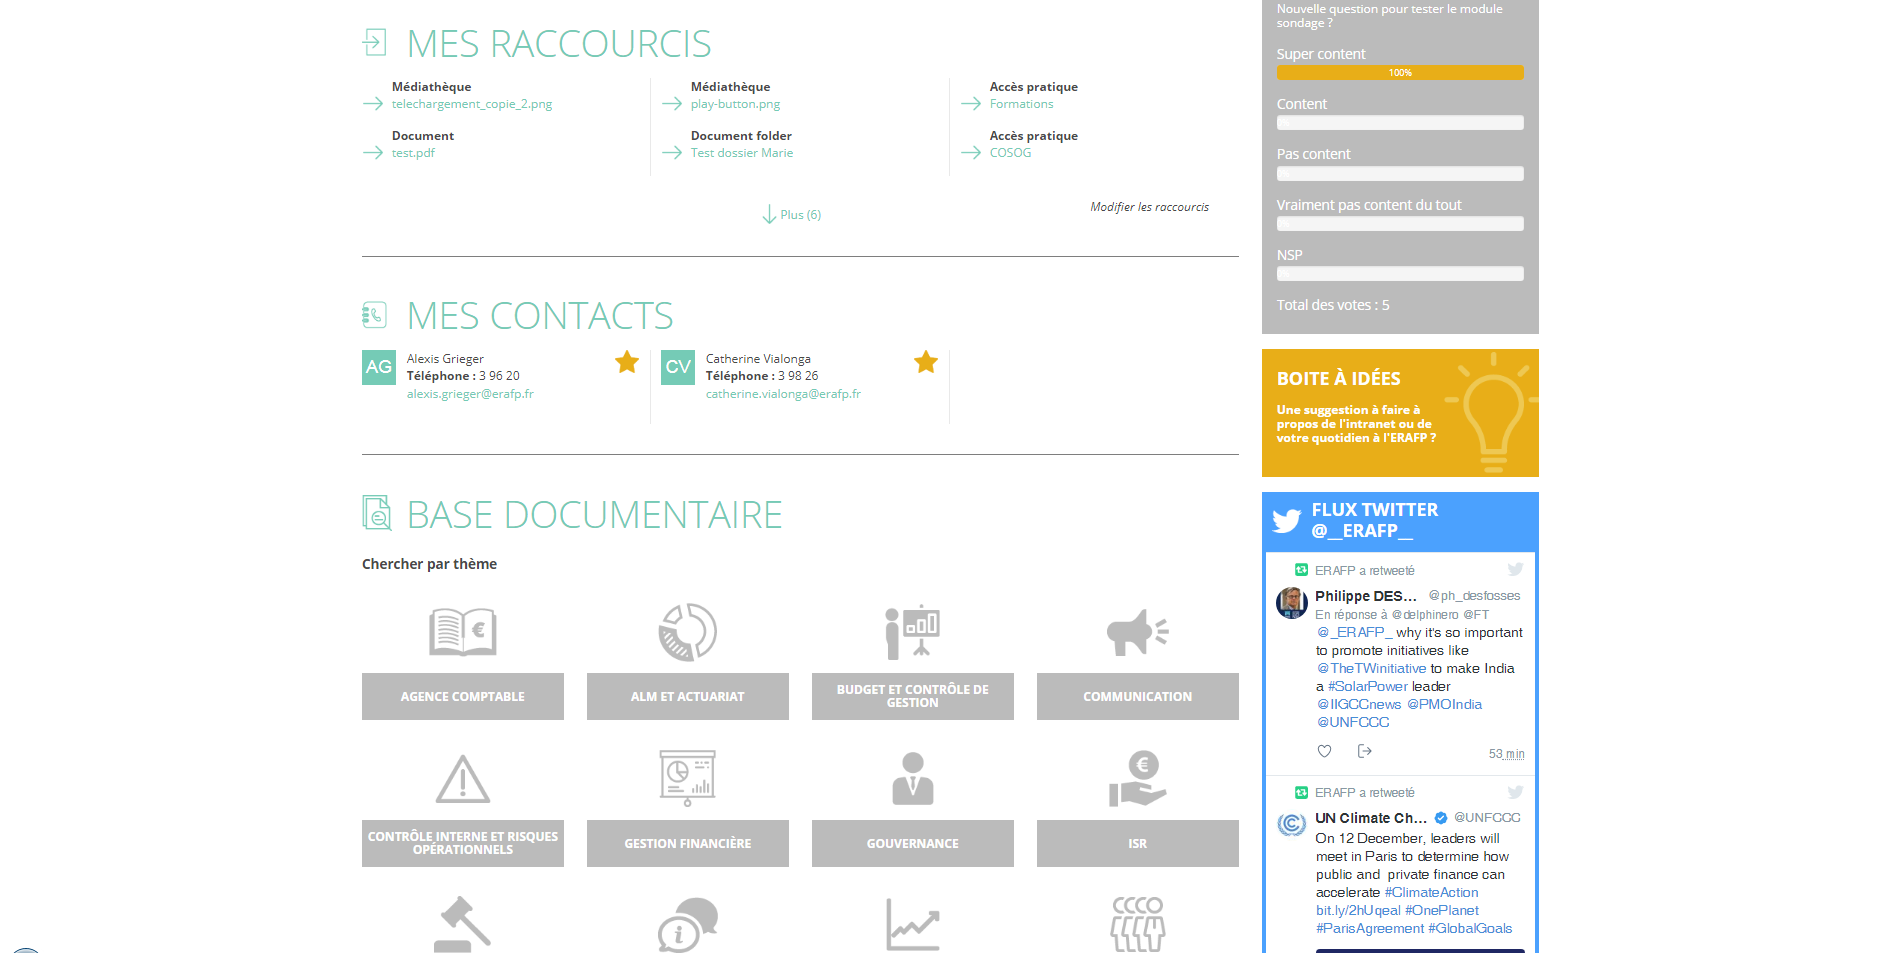Click the UN Climate Change profile picture
The width and height of the screenshot is (1900, 953).
(x=1292, y=825)
